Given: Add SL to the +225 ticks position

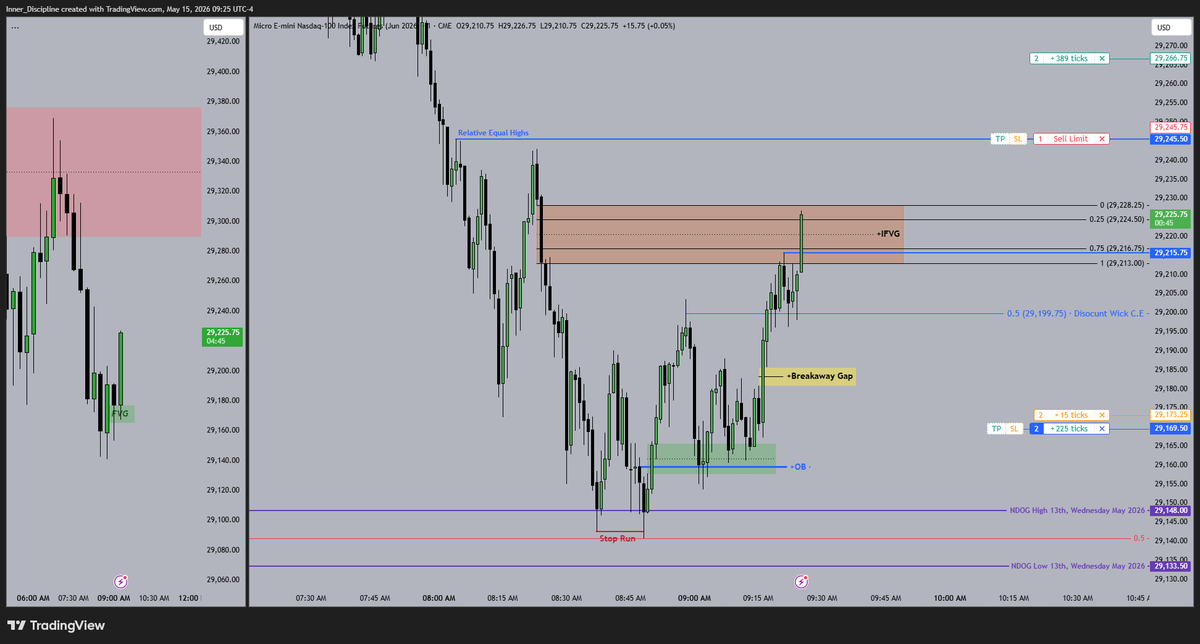Looking at the screenshot, I should click(x=1015, y=429).
